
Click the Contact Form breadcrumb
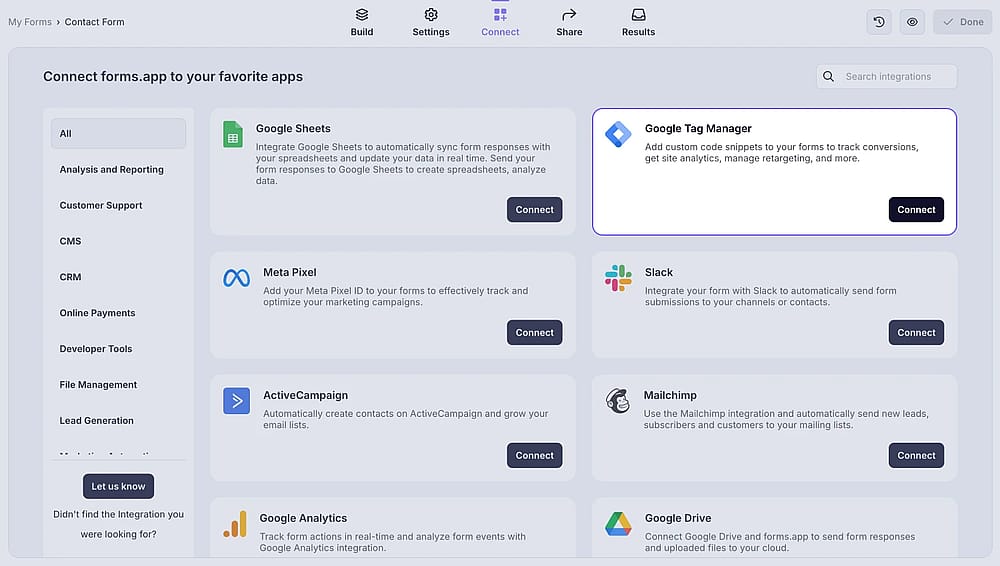94,22
